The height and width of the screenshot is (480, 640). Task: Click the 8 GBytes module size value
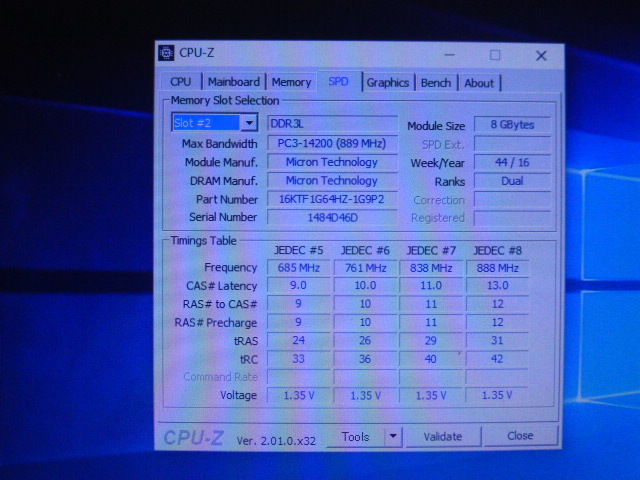512,125
